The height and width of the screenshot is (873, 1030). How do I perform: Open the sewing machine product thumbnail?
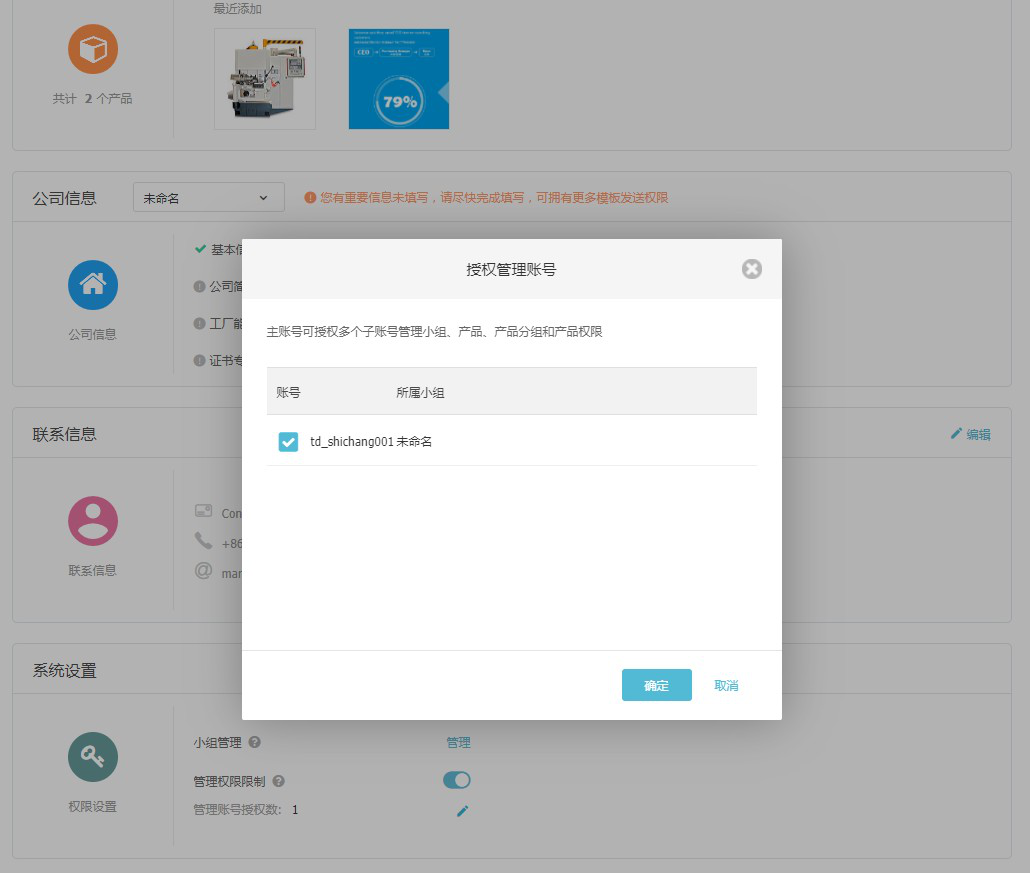tap(264, 77)
